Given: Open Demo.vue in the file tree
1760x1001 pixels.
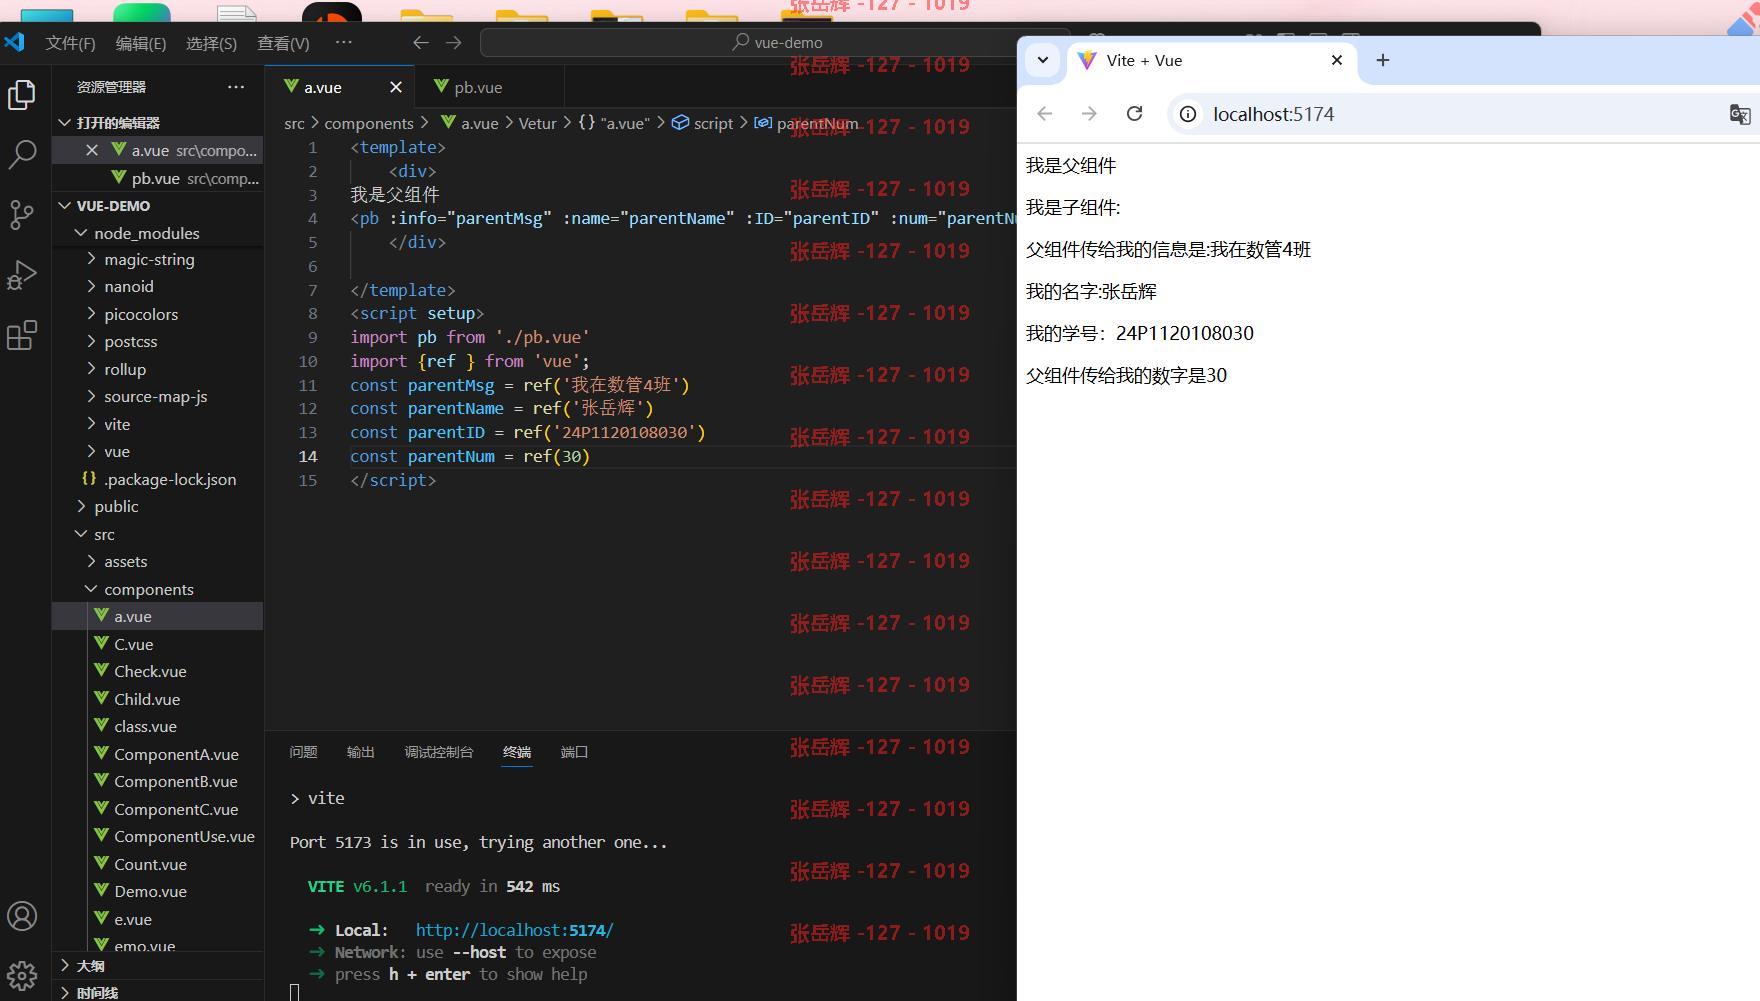Looking at the screenshot, I should click(150, 891).
